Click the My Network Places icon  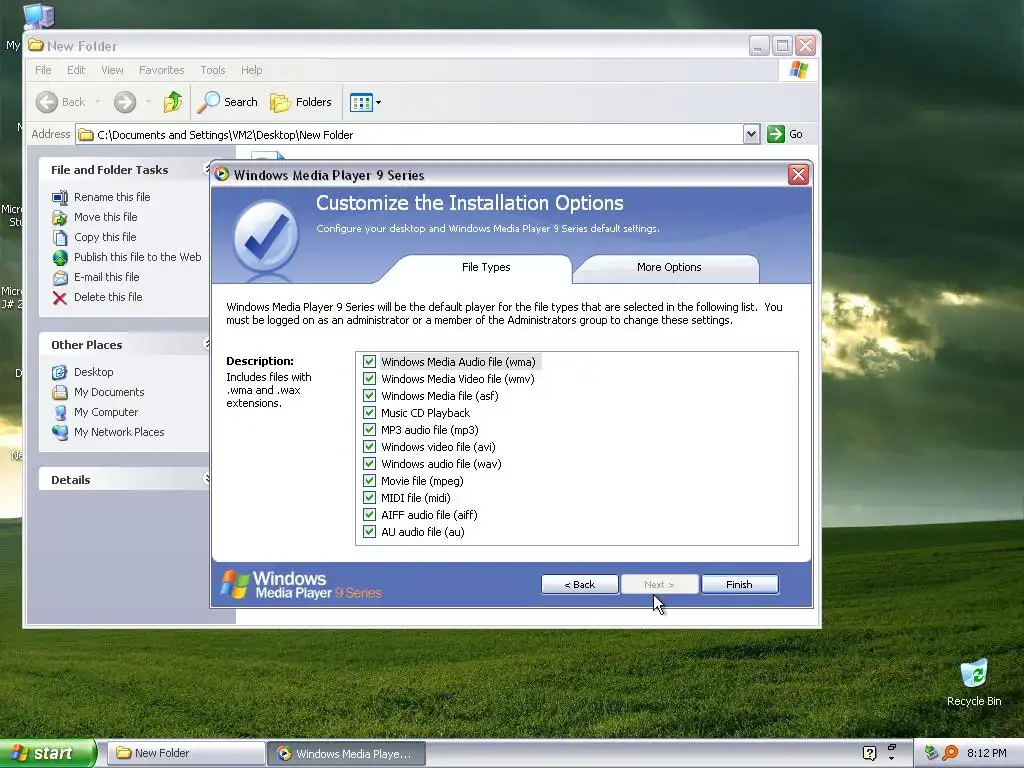click(x=59, y=432)
